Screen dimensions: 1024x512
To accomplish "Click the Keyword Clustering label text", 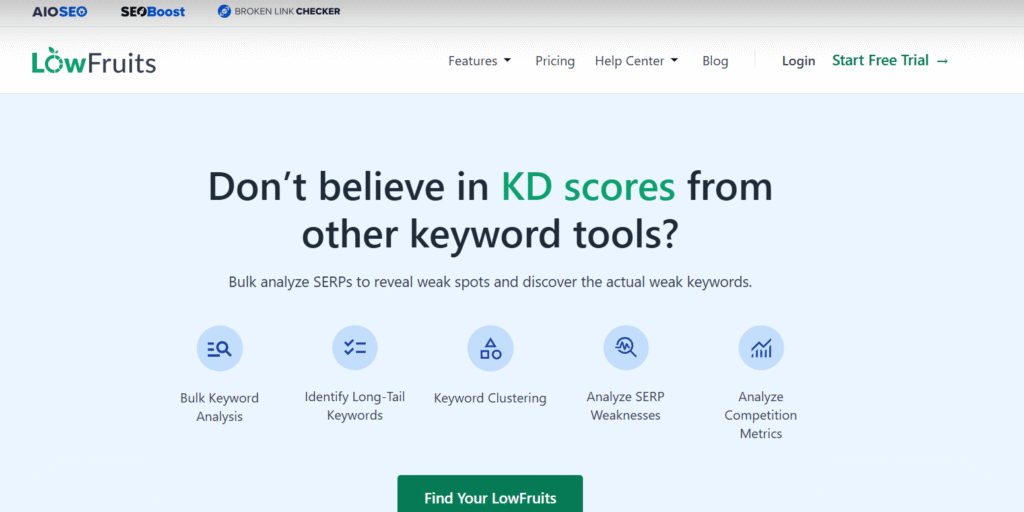I will (490, 398).
